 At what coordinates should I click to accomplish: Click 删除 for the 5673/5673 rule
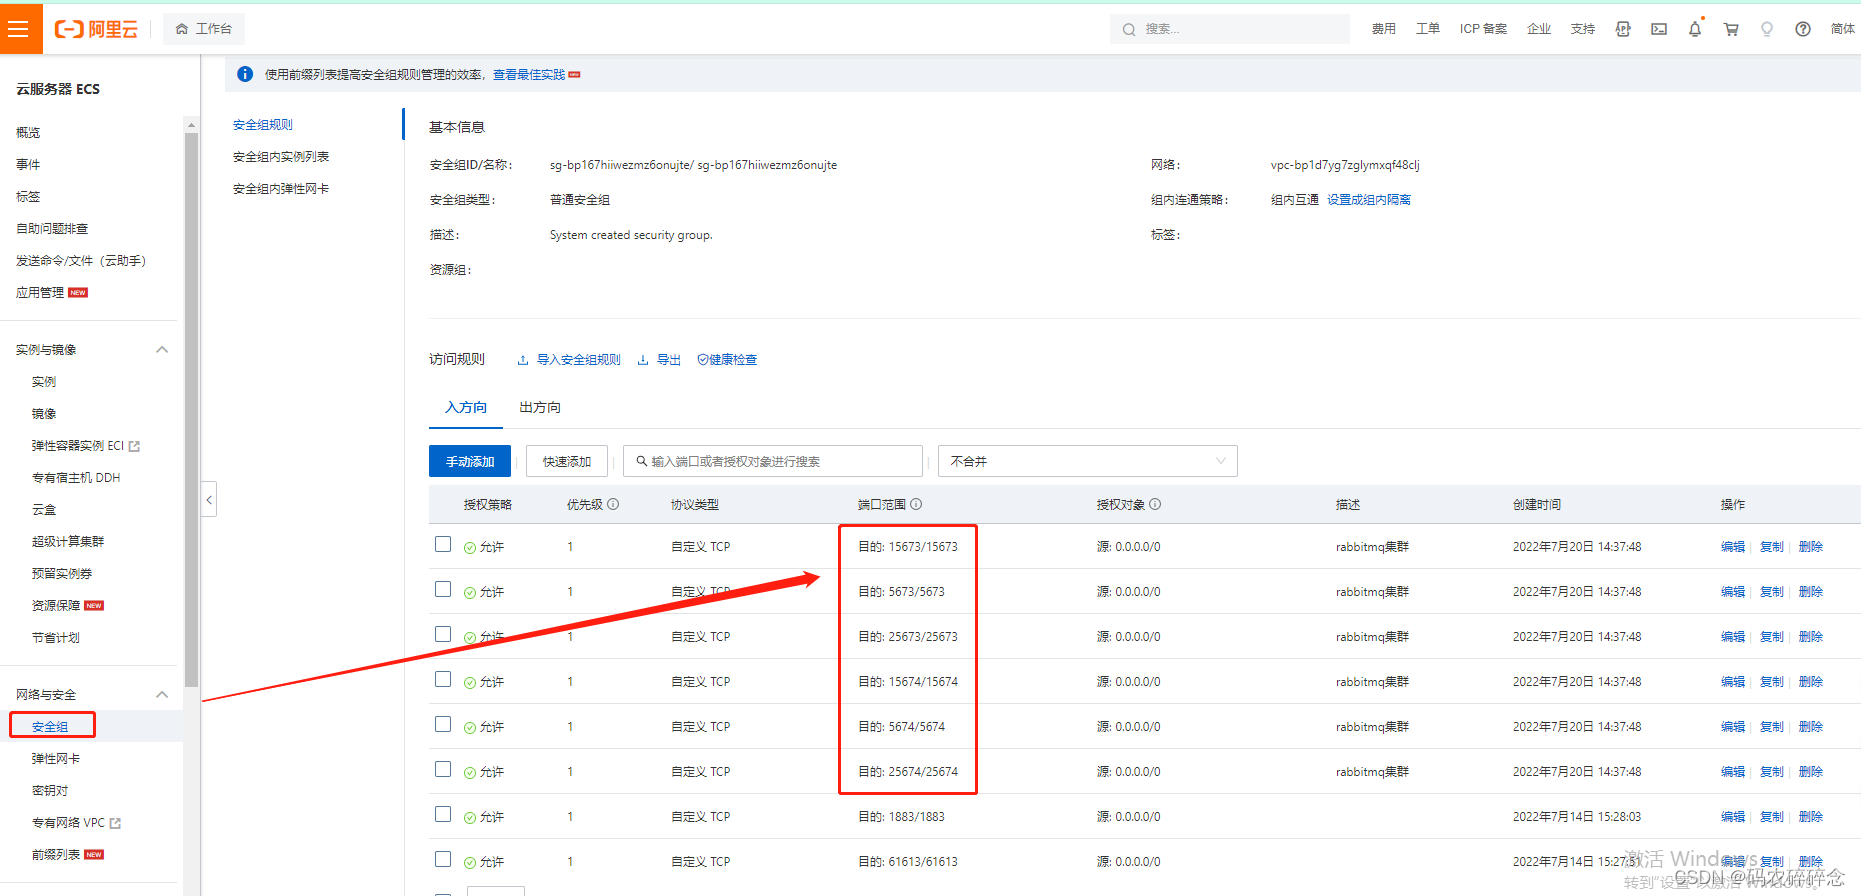click(x=1811, y=592)
